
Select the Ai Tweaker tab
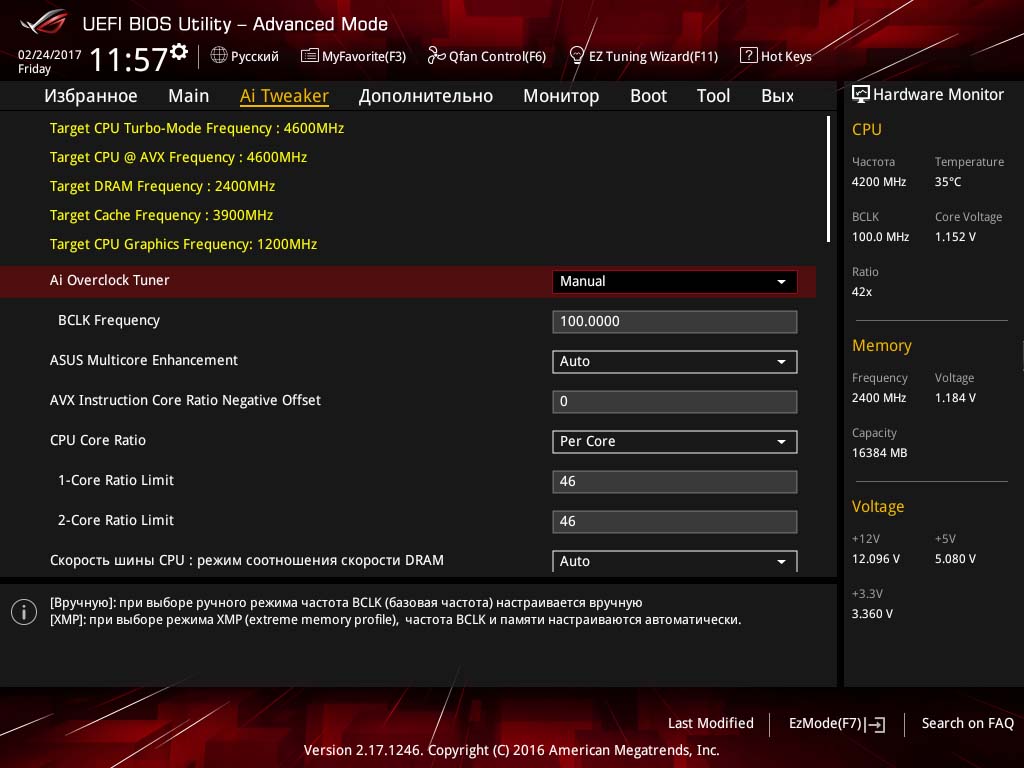tap(284, 96)
